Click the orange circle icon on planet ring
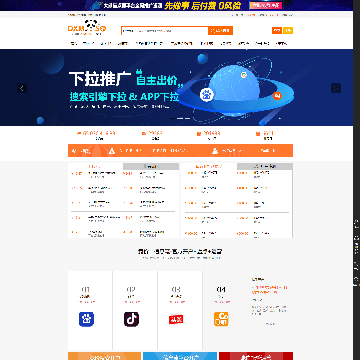Image resolution: width=360 pixels, height=360 pixels. (277, 96)
